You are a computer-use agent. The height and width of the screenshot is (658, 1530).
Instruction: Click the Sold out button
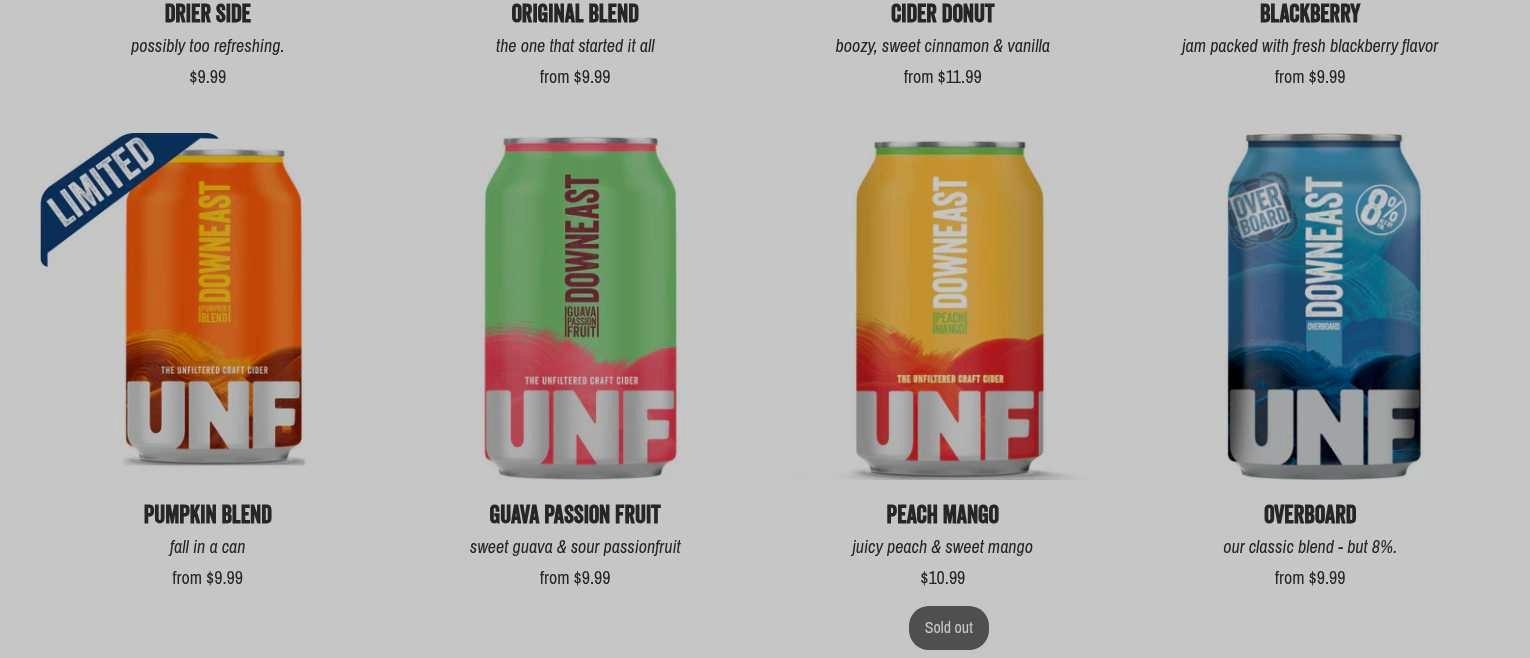[x=949, y=628]
